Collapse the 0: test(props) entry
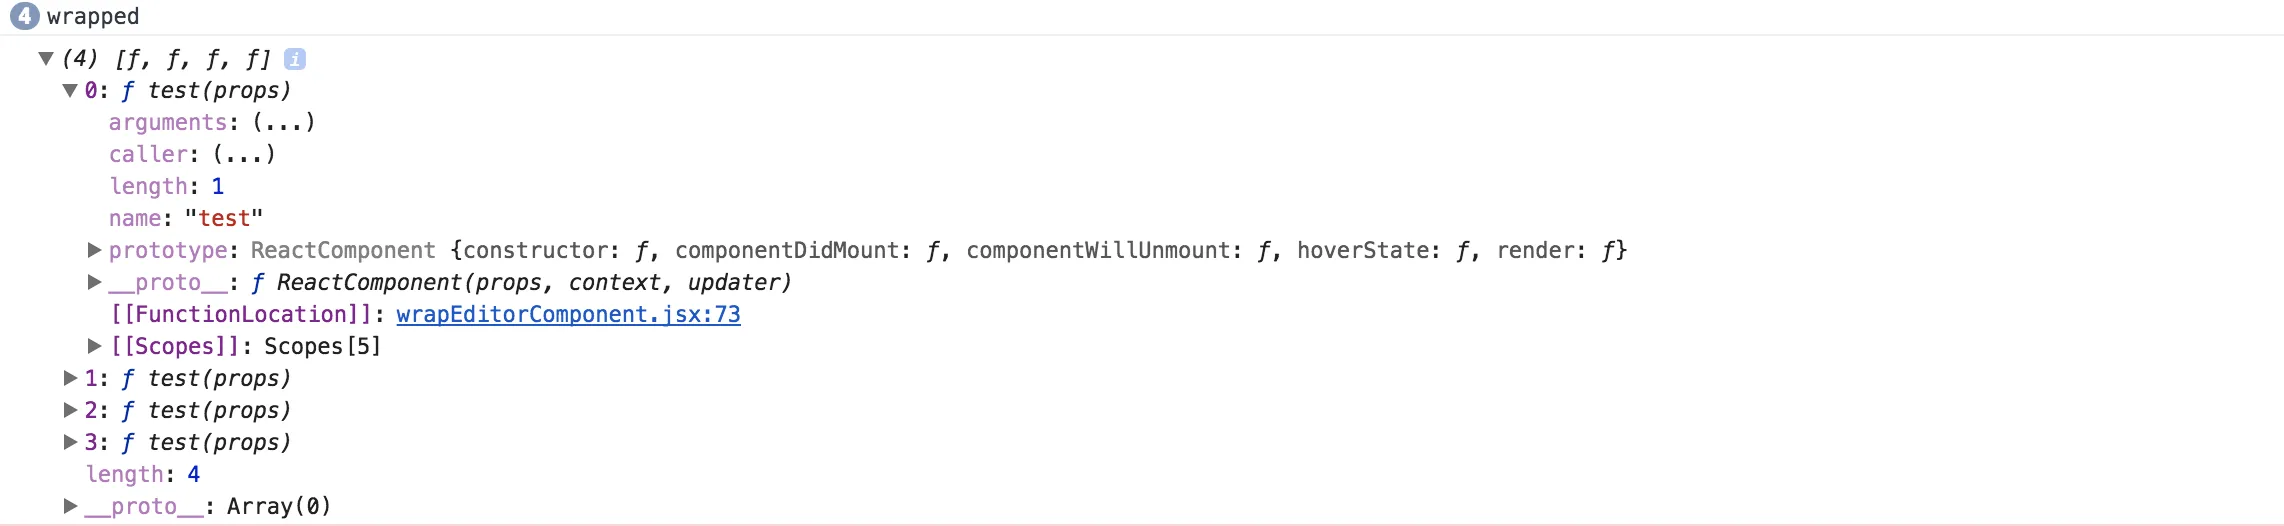Screen dimensions: 2284x526 click(x=70, y=91)
